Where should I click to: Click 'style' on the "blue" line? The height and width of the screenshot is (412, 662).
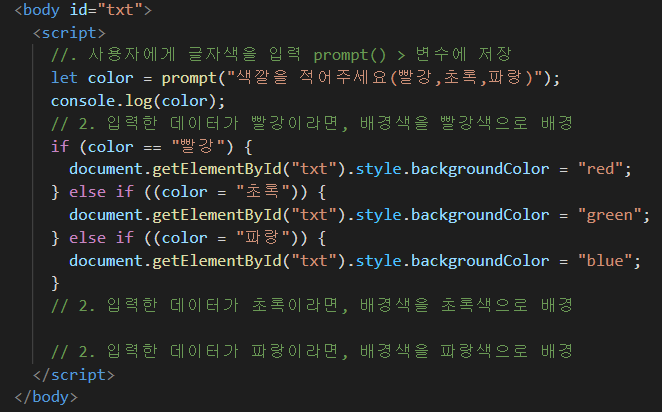[x=379, y=261]
